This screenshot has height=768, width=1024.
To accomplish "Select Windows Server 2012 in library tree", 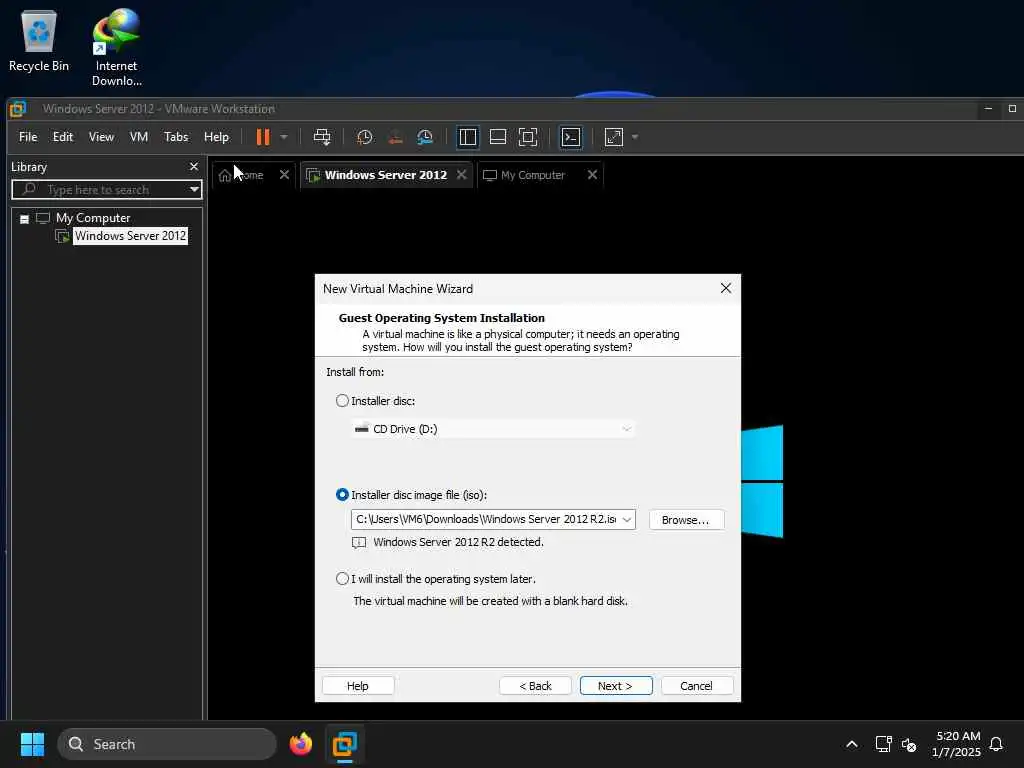I will [x=130, y=236].
